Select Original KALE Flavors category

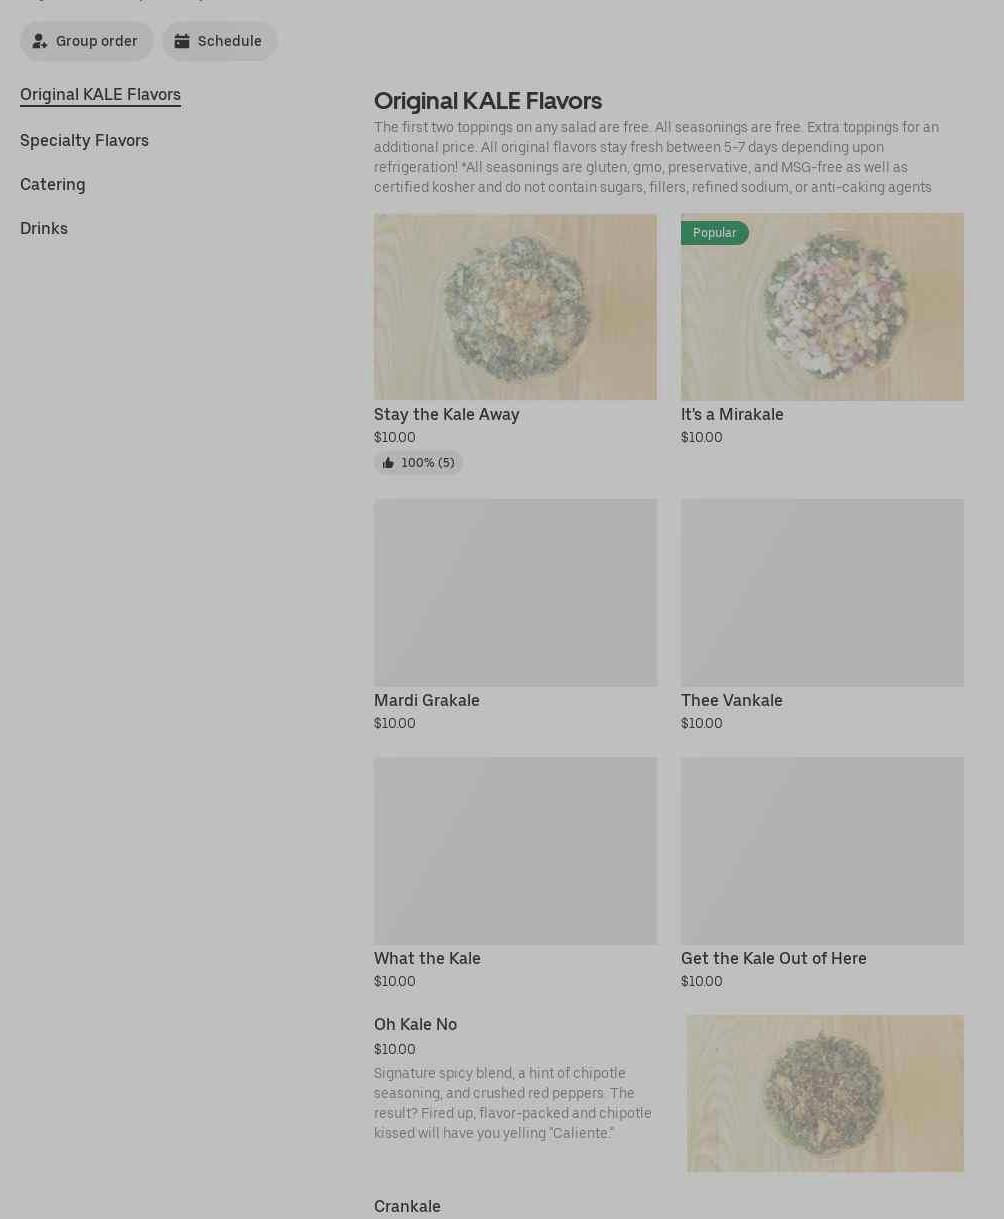coord(100,94)
